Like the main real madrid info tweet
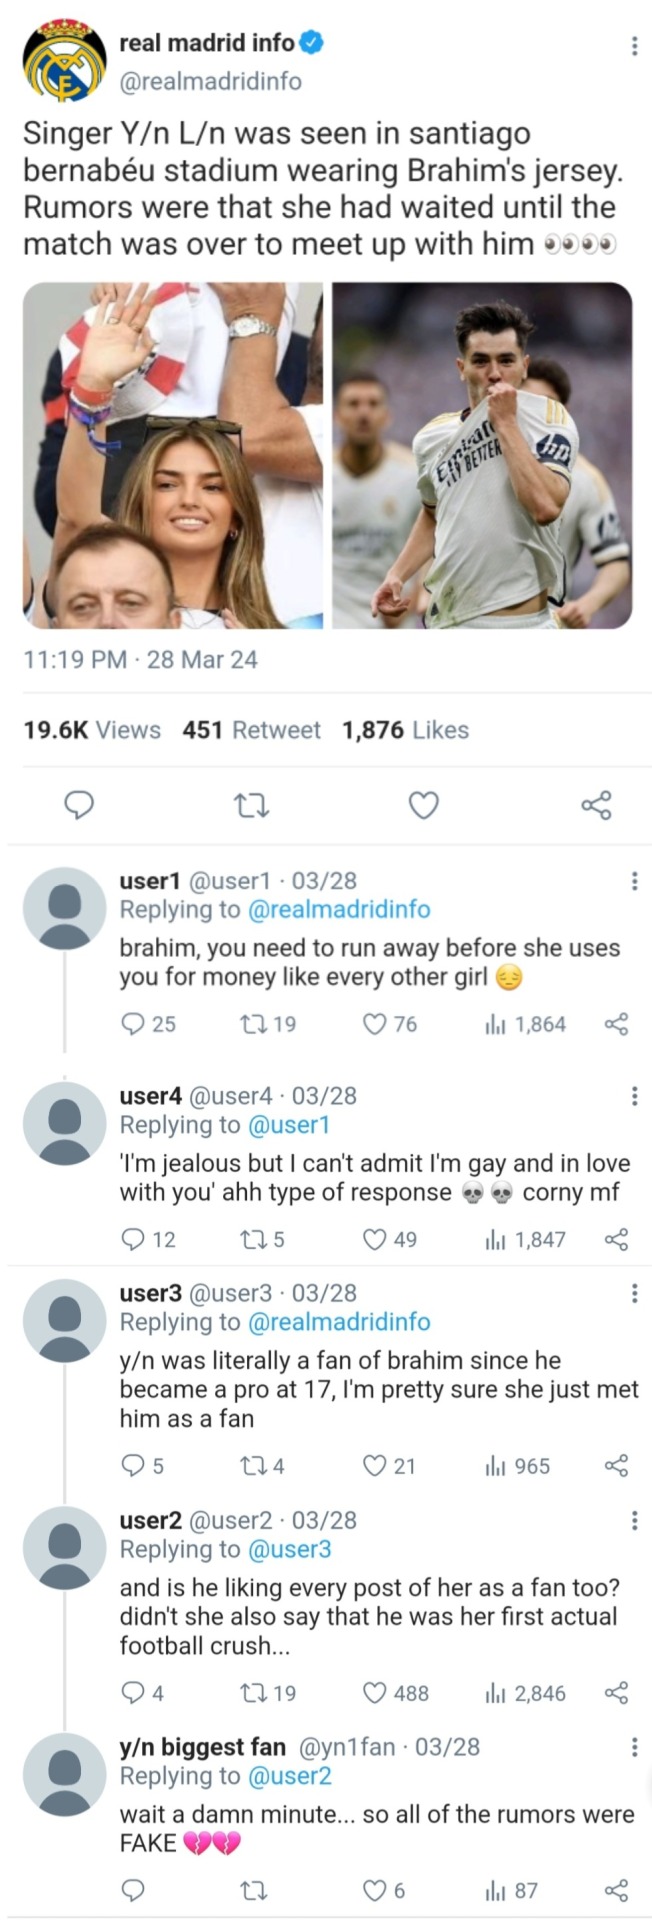Image resolution: width=652 pixels, height=1920 pixels. tap(424, 805)
